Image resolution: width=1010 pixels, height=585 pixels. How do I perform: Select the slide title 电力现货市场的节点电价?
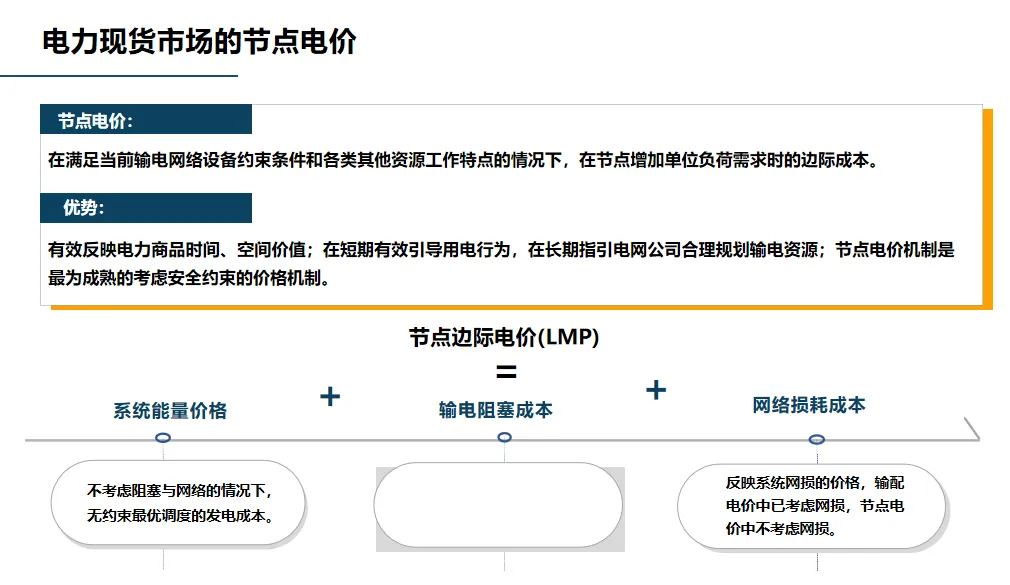pos(199,41)
